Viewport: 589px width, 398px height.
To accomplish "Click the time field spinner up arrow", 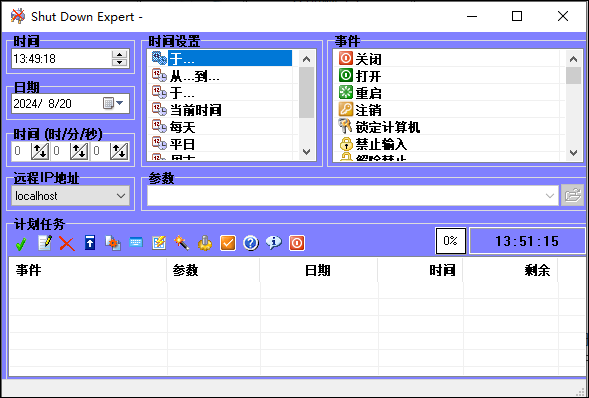I will pos(119,54).
